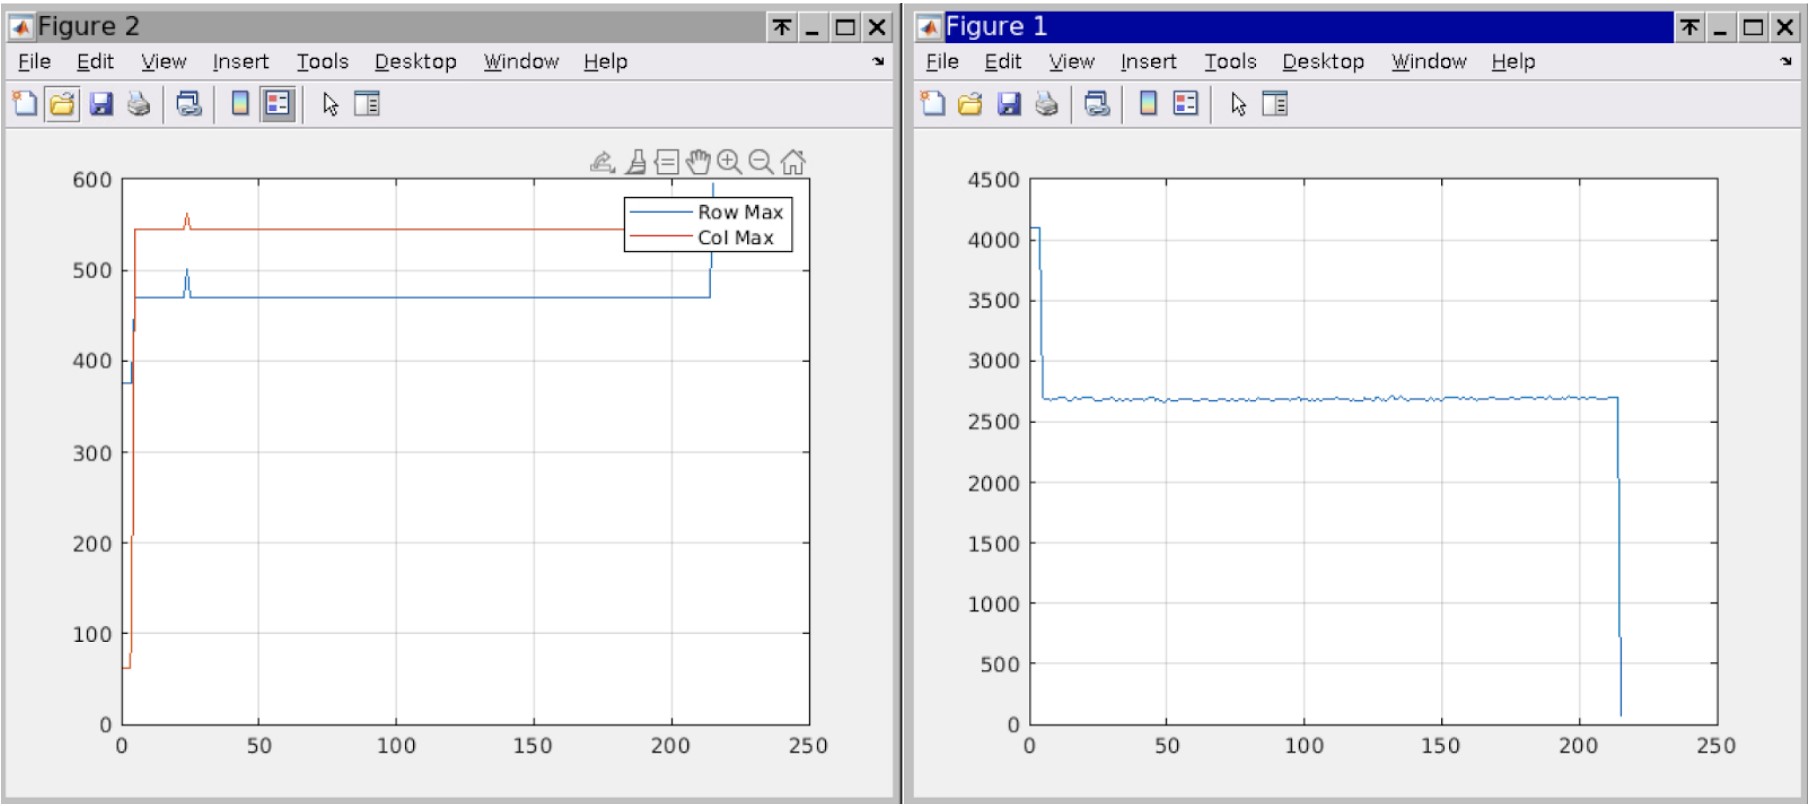Expand the File menu in Figure 1

pos(942,62)
